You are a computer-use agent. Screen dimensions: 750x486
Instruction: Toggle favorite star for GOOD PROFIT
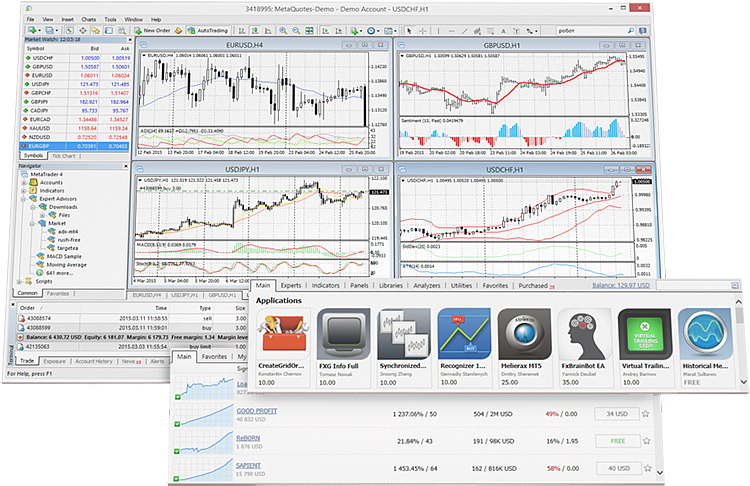[646, 414]
